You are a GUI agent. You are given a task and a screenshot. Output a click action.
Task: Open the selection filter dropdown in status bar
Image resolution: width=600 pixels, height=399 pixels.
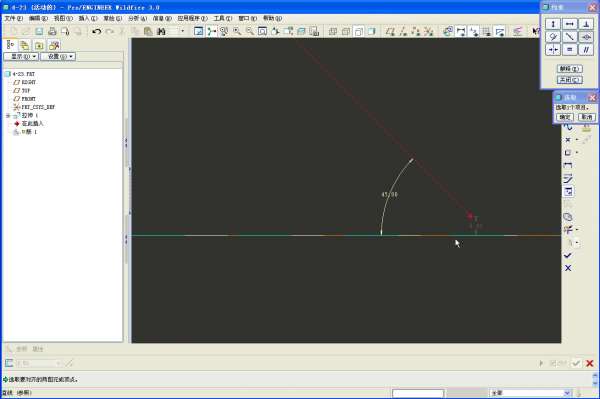[x=567, y=393]
